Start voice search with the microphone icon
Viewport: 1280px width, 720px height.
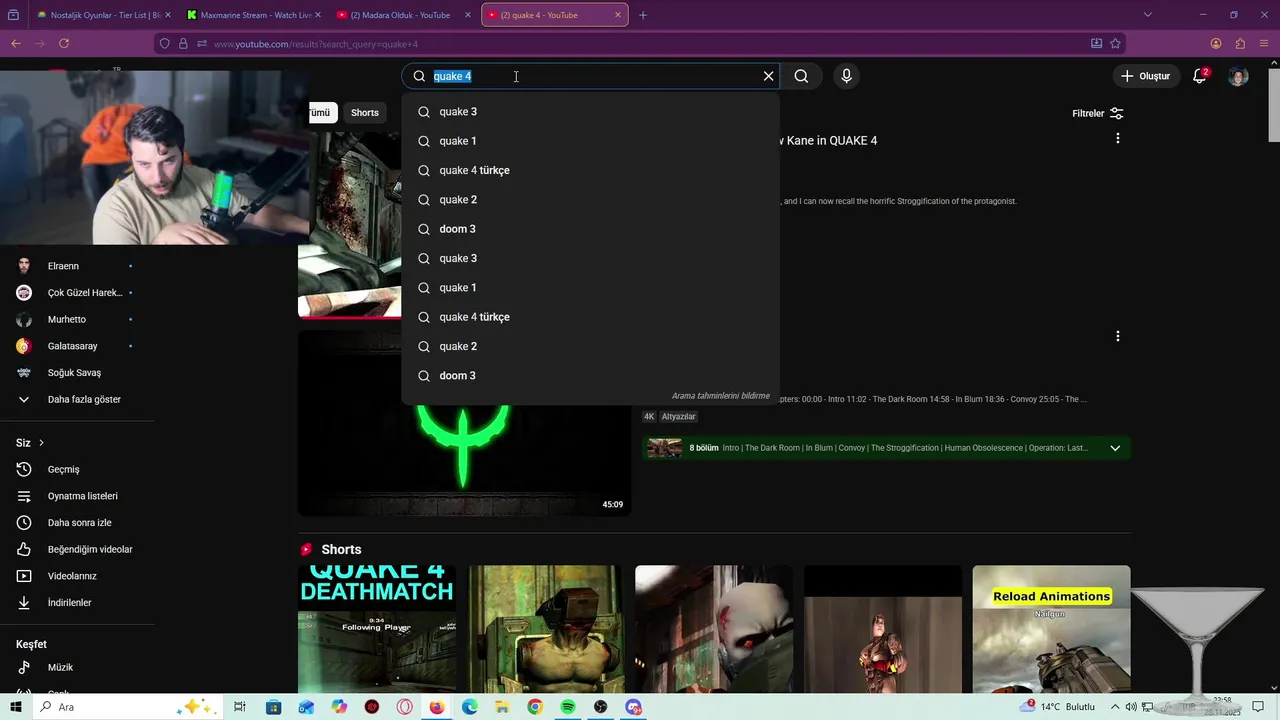click(846, 76)
